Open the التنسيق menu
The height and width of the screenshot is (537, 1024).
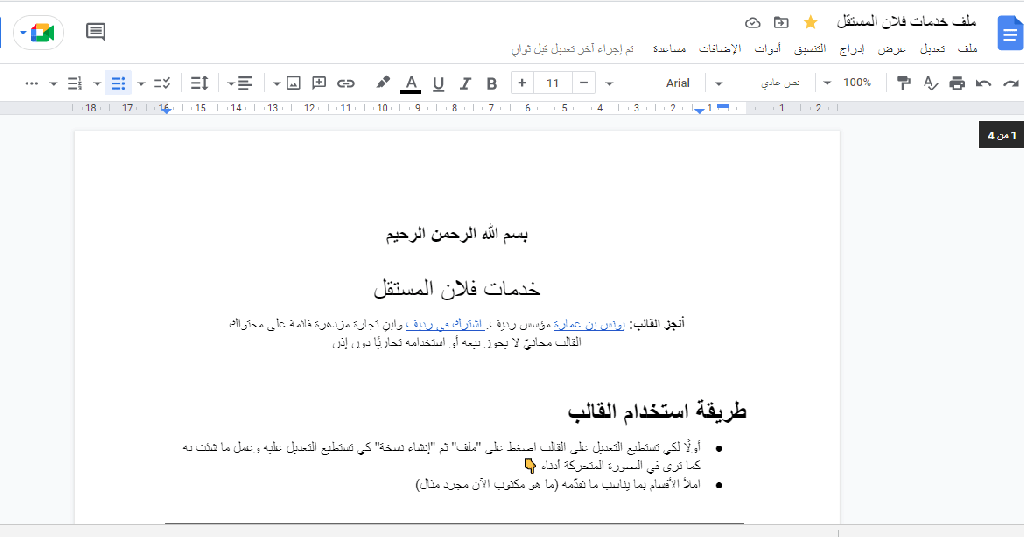[x=810, y=49]
